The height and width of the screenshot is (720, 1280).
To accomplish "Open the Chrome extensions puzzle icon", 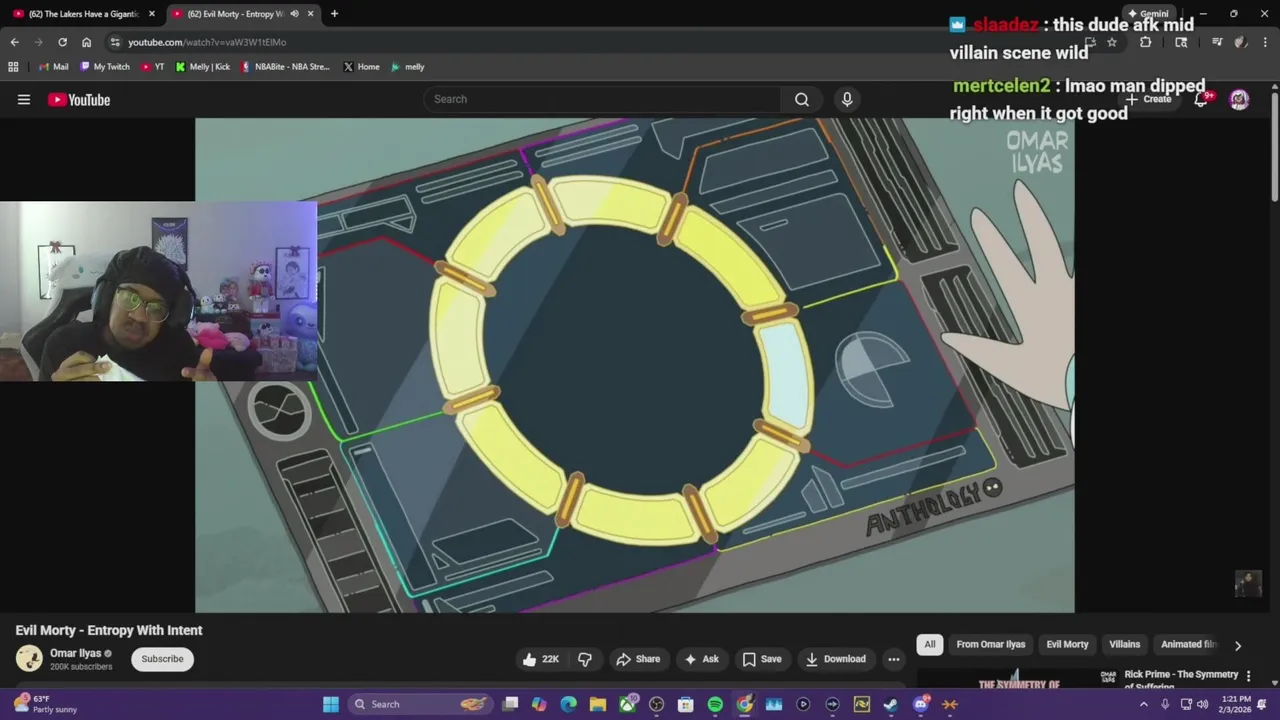I will point(1146,42).
